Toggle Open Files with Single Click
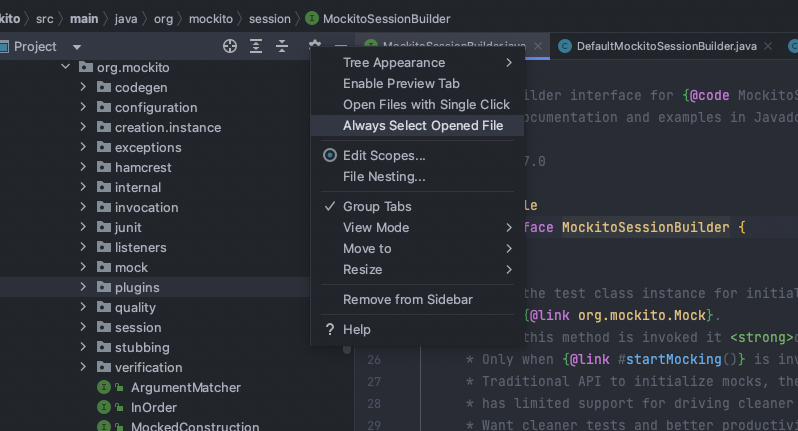This screenshot has width=798, height=431. (x=417, y=104)
